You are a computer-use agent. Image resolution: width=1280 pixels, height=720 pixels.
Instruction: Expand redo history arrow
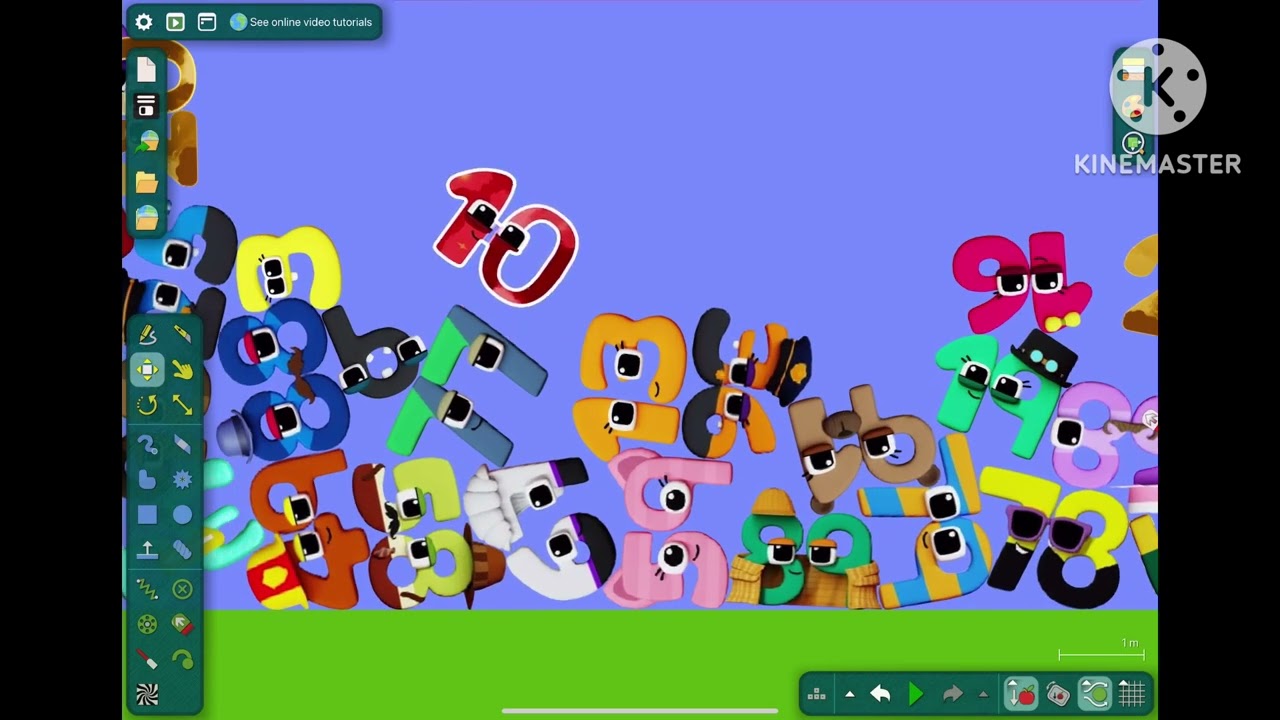[983, 694]
